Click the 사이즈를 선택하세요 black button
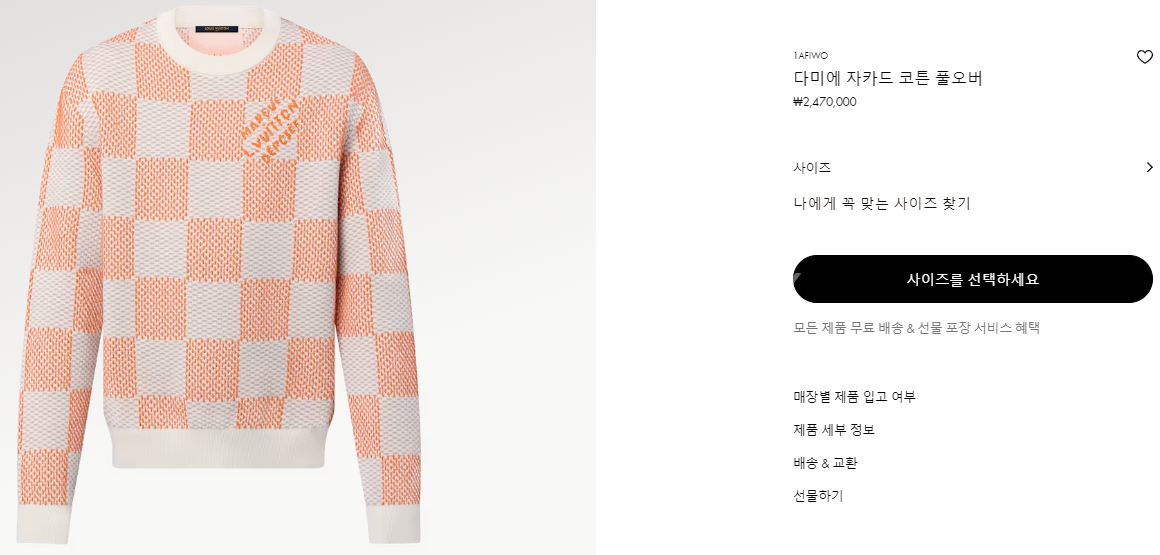 (x=973, y=279)
